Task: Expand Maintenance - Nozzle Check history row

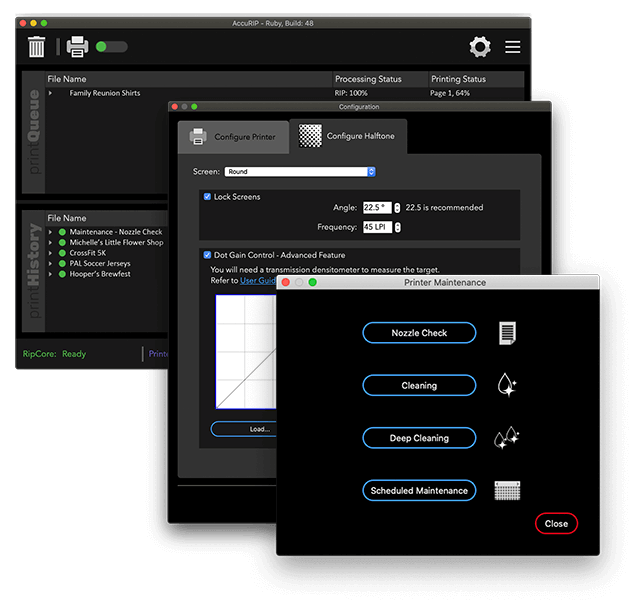Action: (50, 232)
